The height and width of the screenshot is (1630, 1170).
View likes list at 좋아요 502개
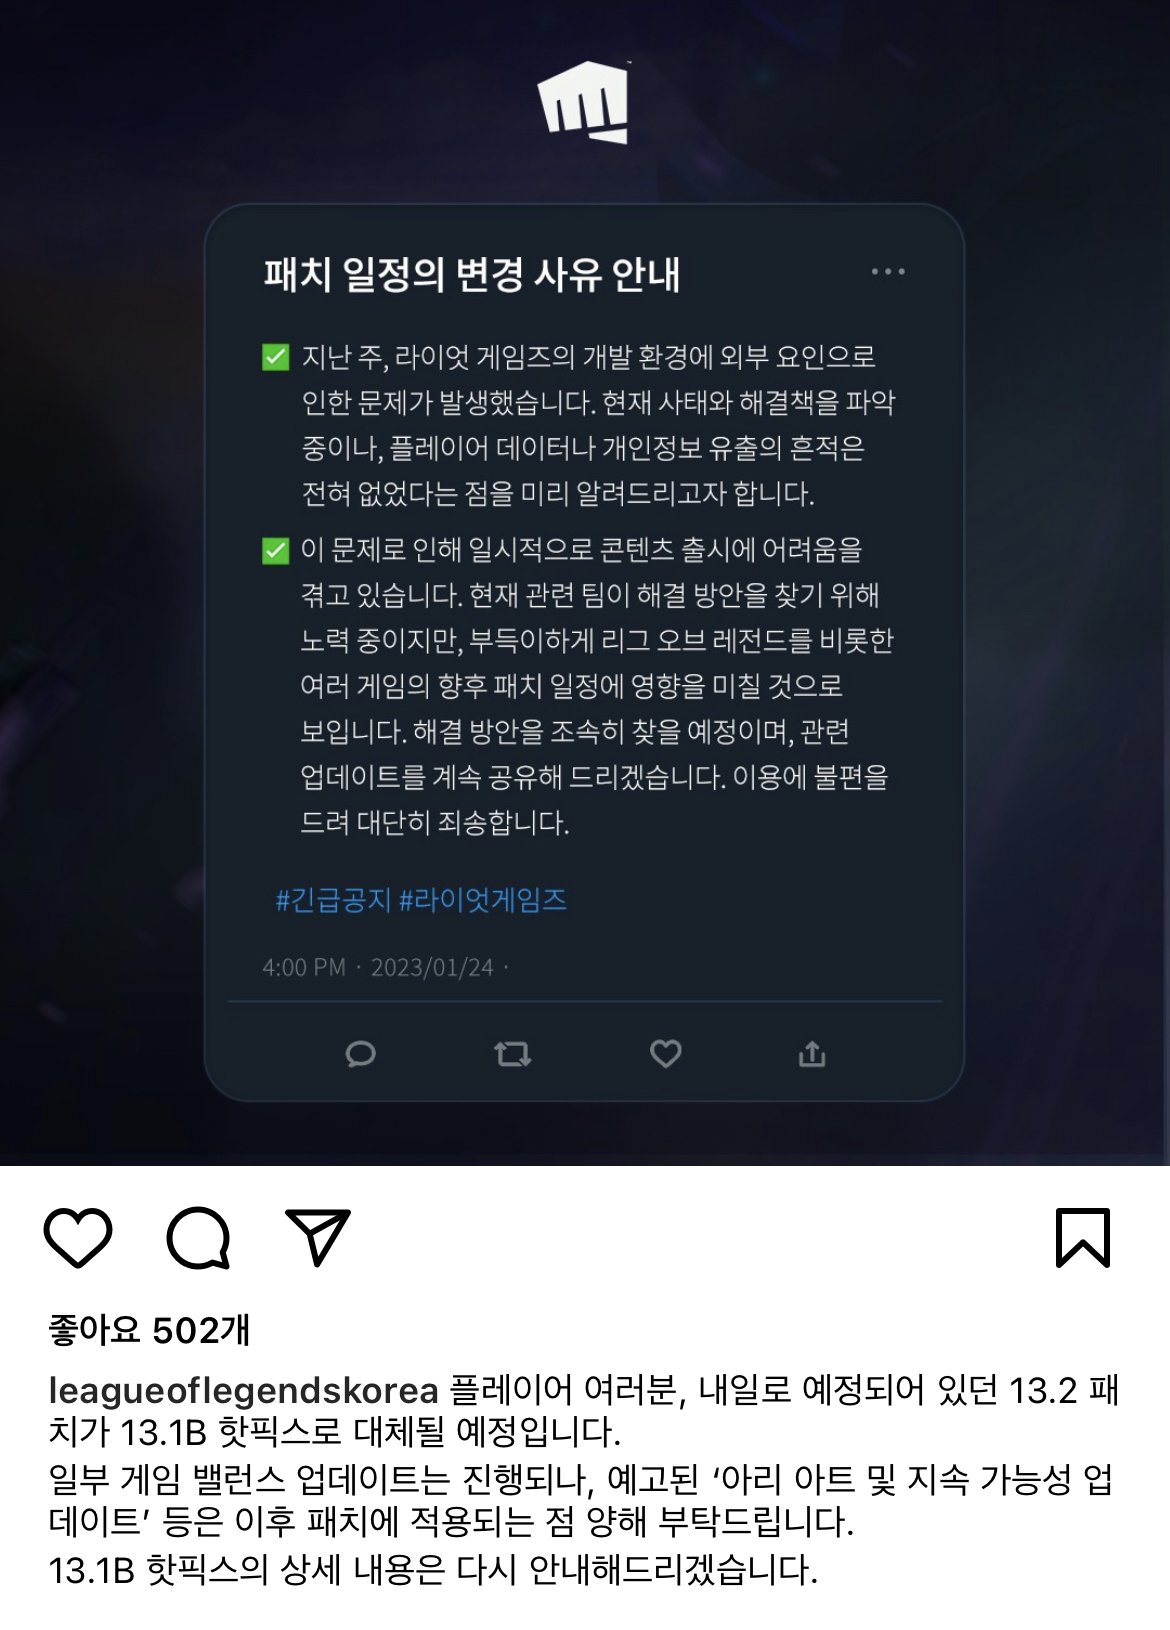(149, 1330)
